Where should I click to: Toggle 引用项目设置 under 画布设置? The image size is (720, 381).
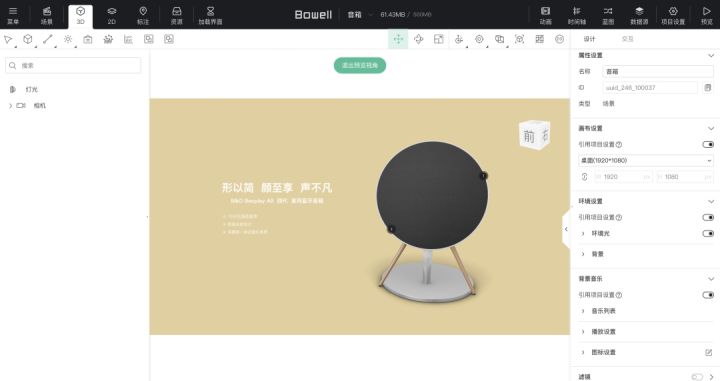(708, 145)
